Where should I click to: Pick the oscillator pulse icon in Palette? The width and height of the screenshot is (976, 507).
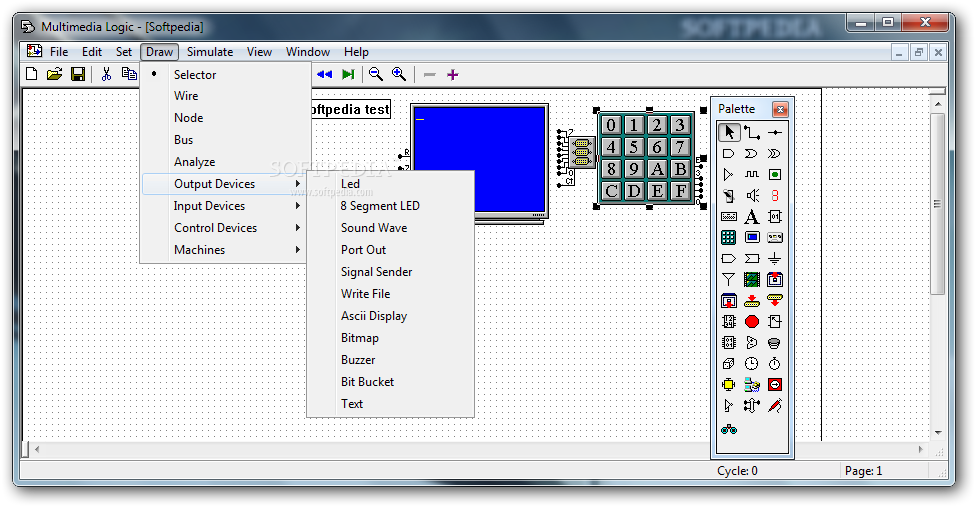752,175
